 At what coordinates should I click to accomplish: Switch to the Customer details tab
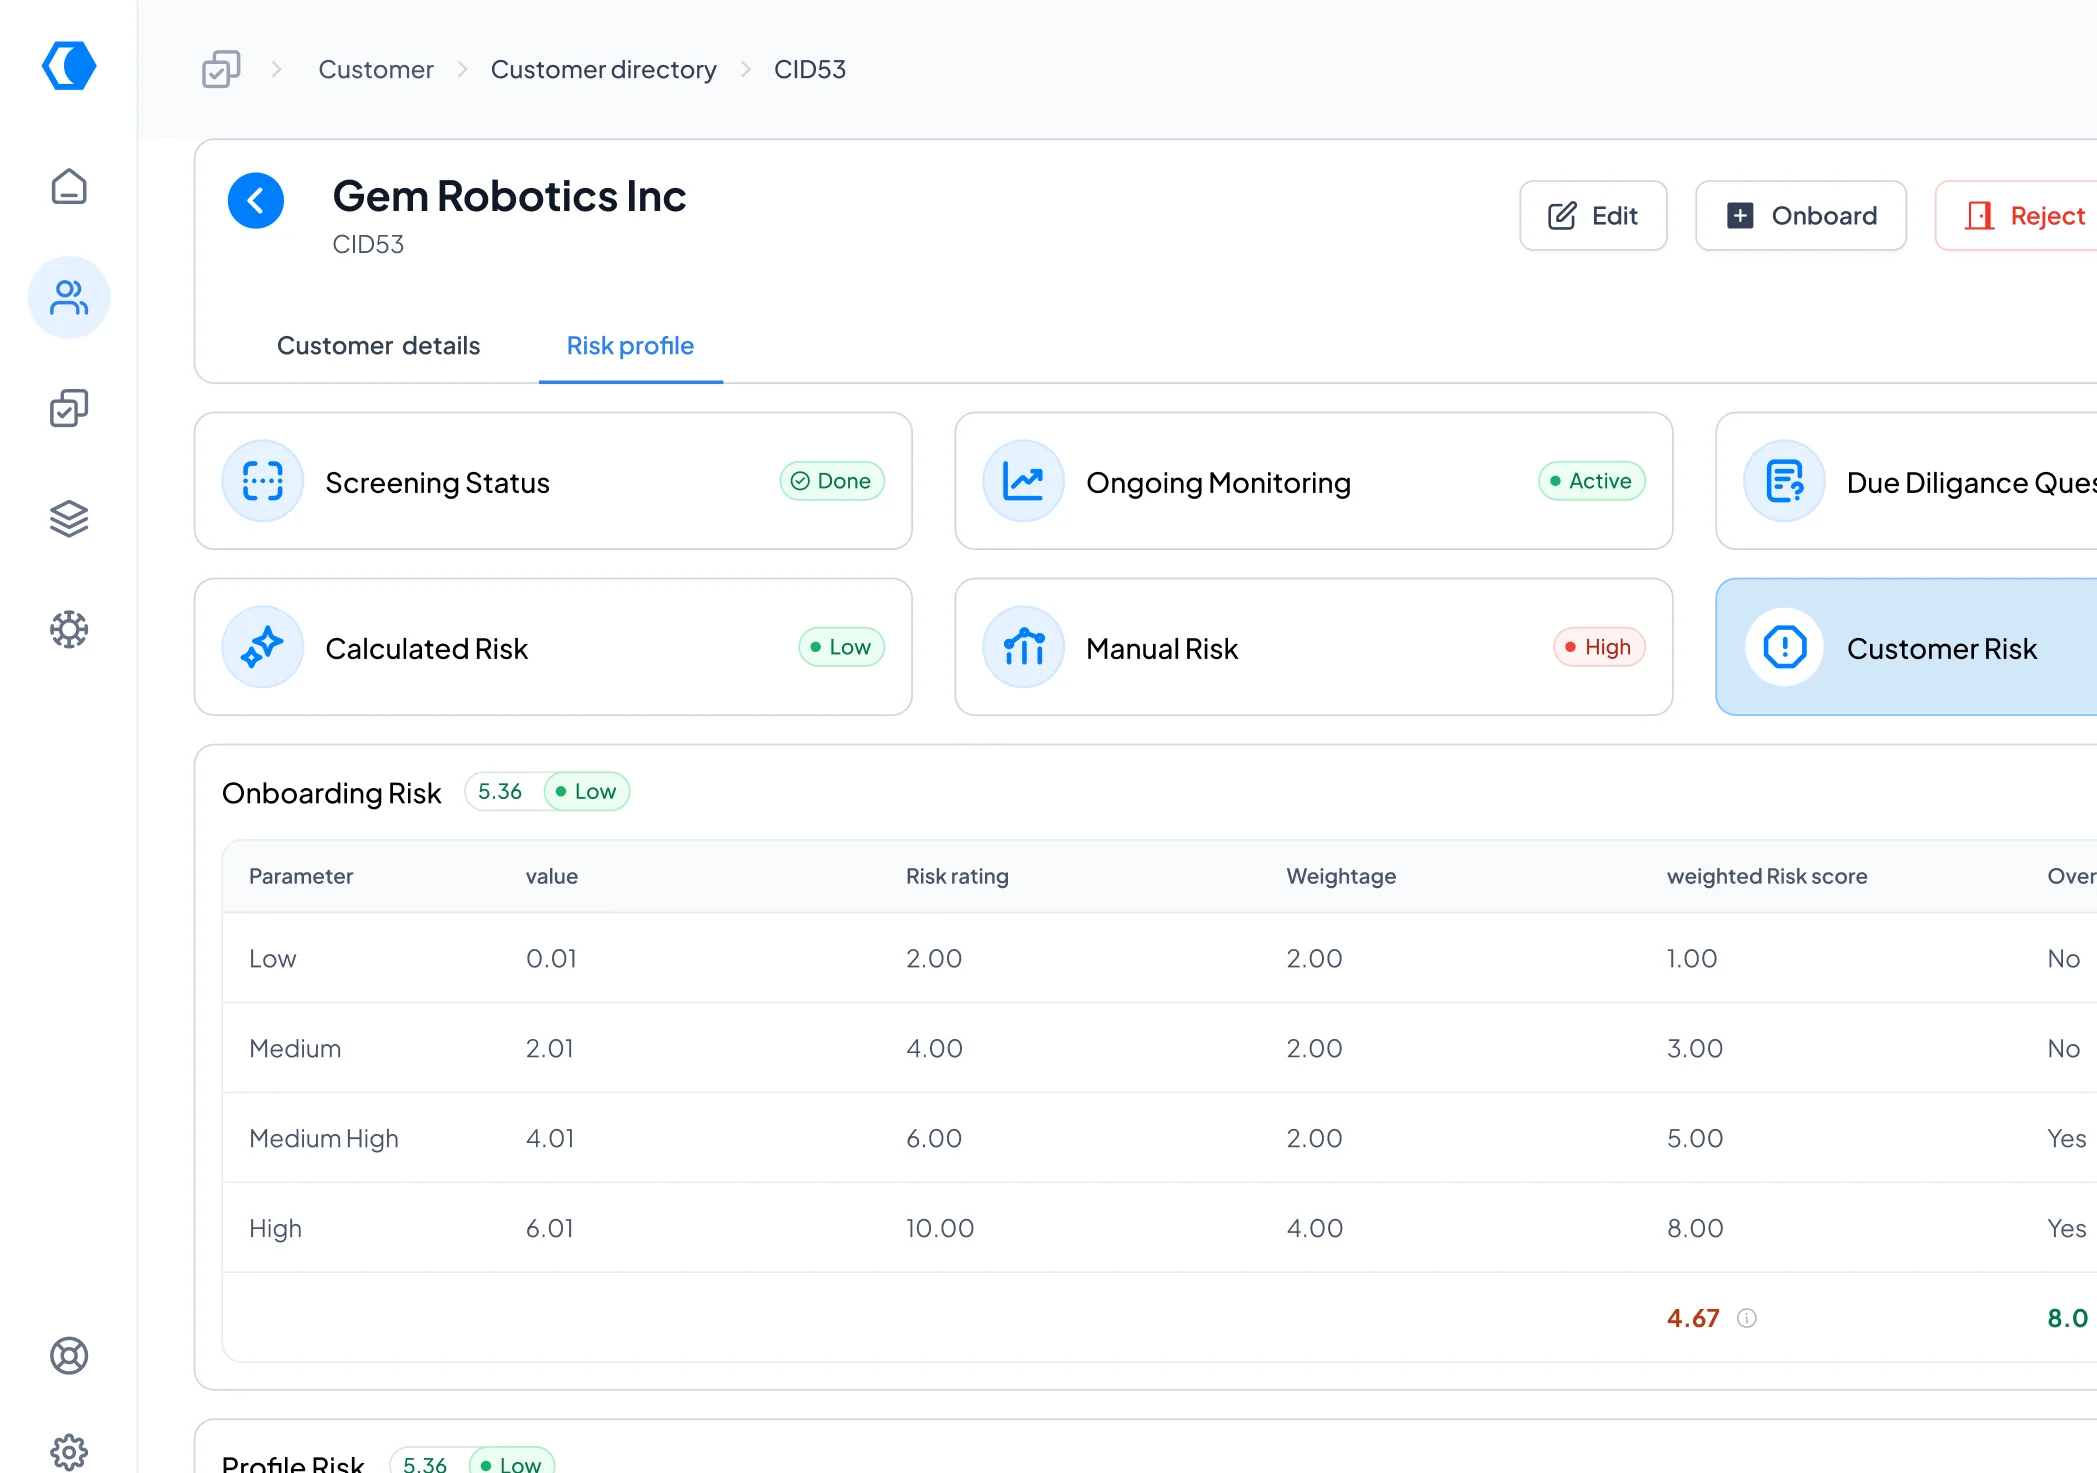pos(378,346)
